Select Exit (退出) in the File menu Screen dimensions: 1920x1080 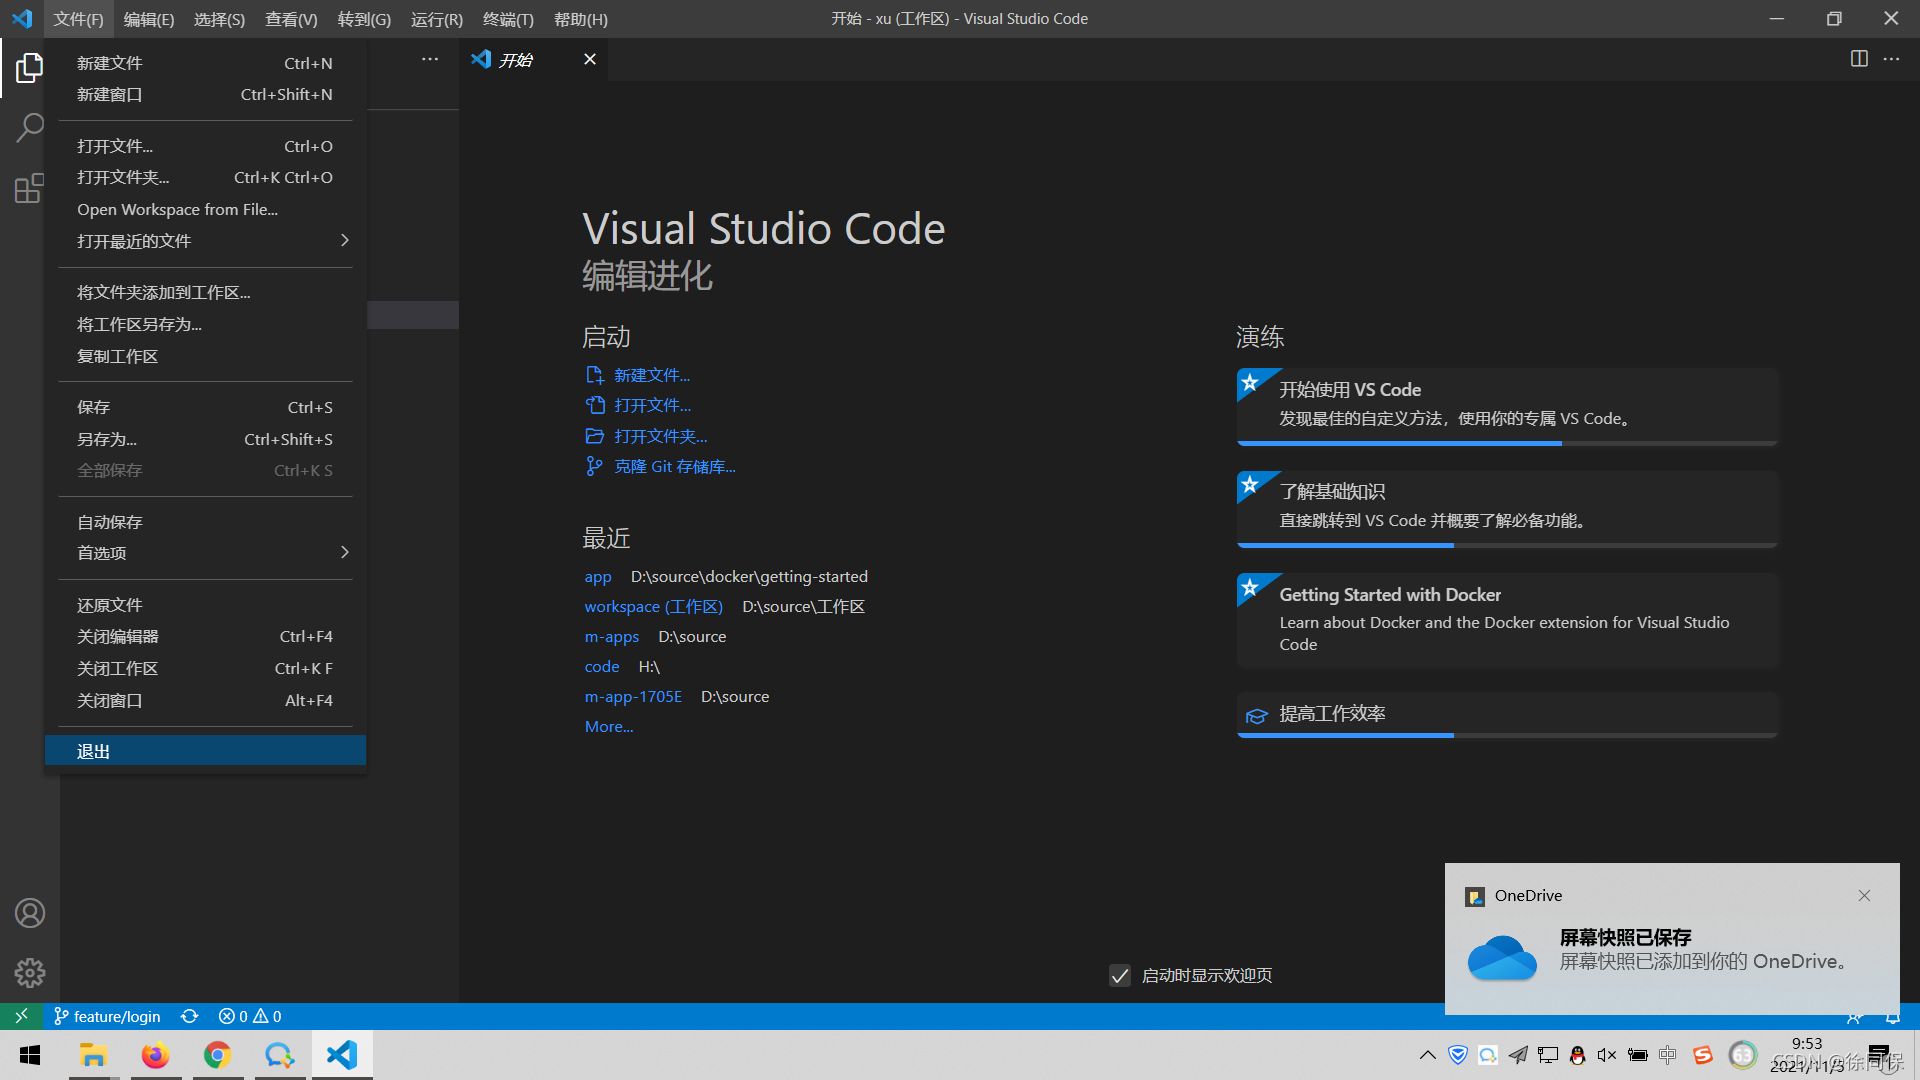point(94,751)
